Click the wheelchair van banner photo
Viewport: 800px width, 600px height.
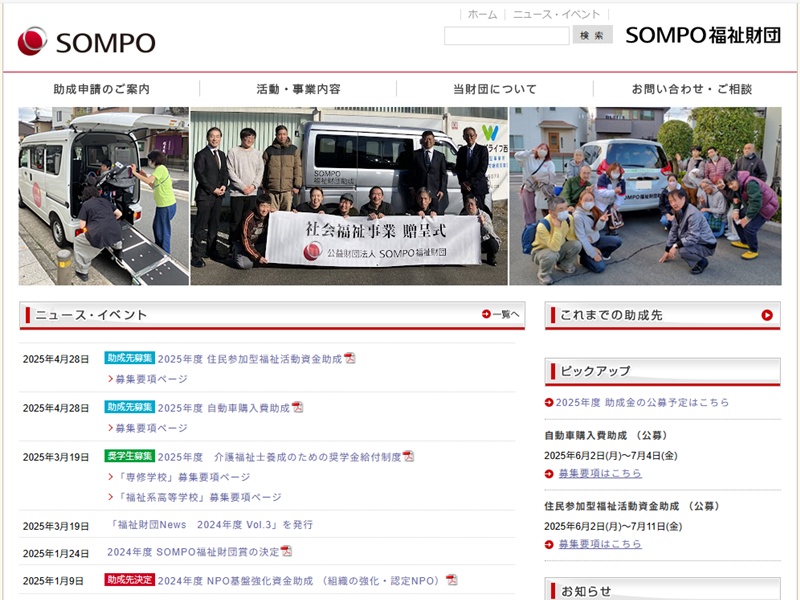coord(104,196)
